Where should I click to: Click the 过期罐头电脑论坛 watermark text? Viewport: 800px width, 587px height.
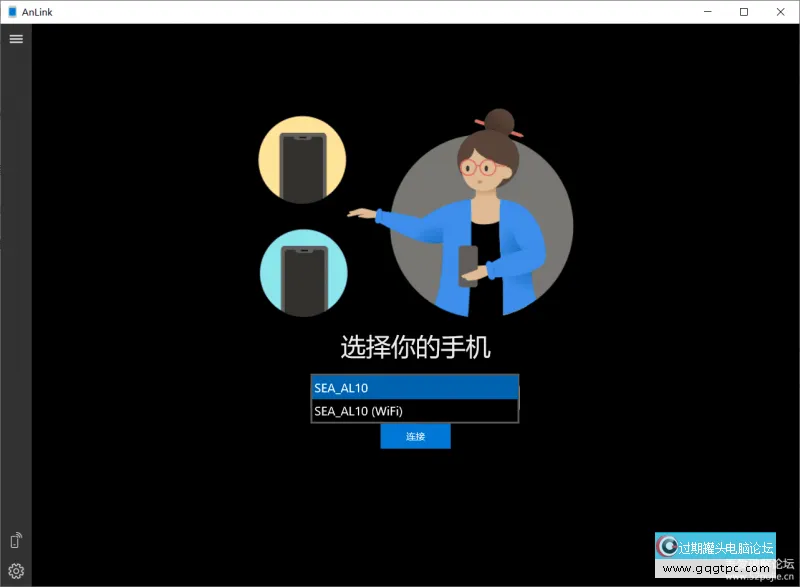[x=726, y=548]
